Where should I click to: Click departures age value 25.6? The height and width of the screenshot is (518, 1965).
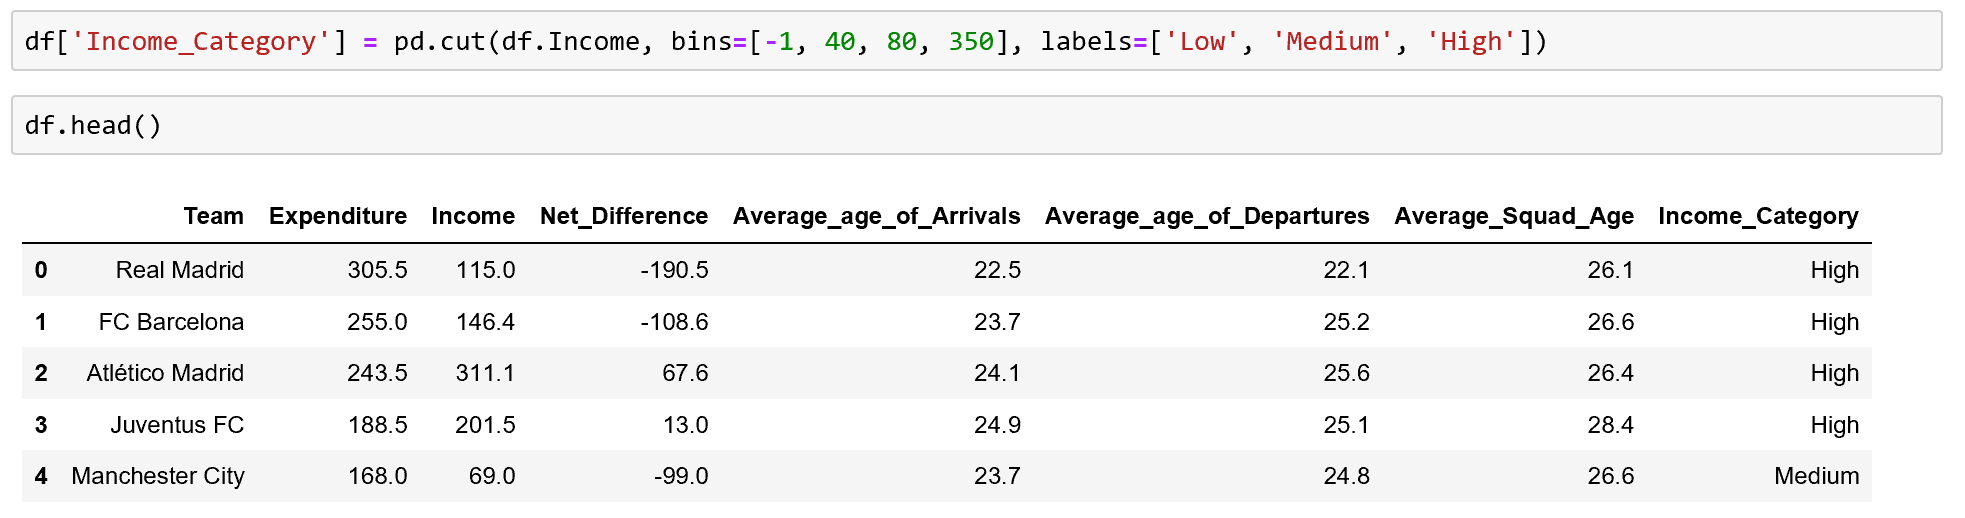tap(1346, 373)
